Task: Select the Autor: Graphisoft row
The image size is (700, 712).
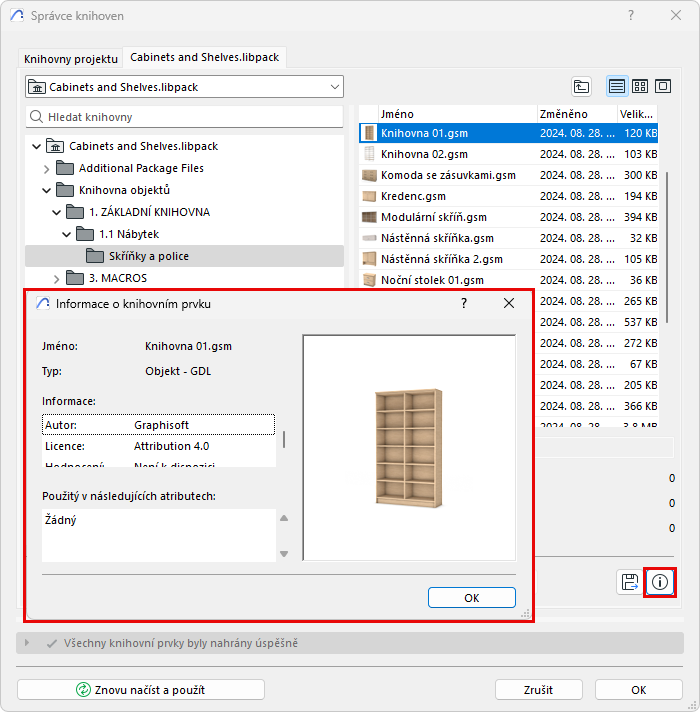Action: tap(158, 425)
